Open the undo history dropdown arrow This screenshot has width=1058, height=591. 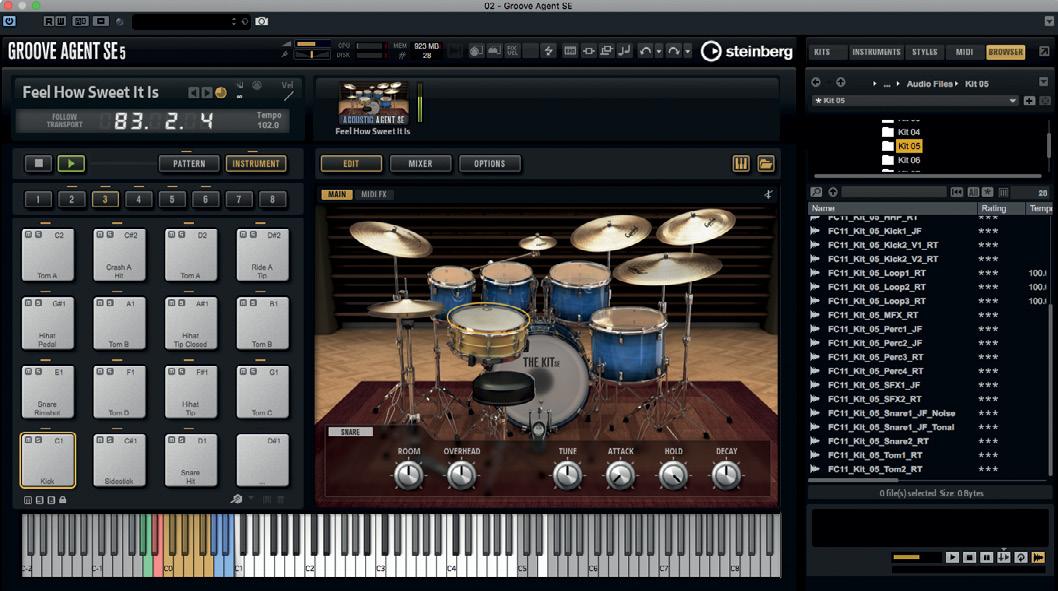pos(659,52)
